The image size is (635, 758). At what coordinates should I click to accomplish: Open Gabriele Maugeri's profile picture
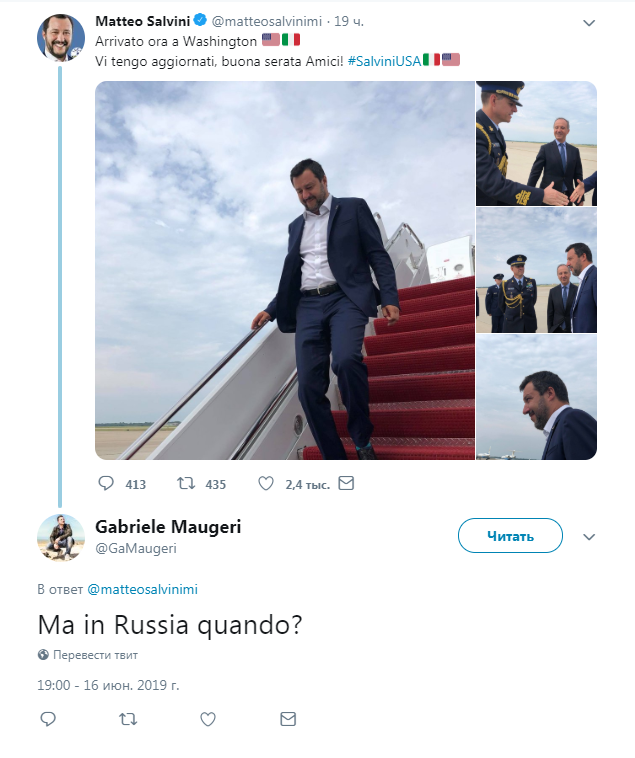click(60, 538)
